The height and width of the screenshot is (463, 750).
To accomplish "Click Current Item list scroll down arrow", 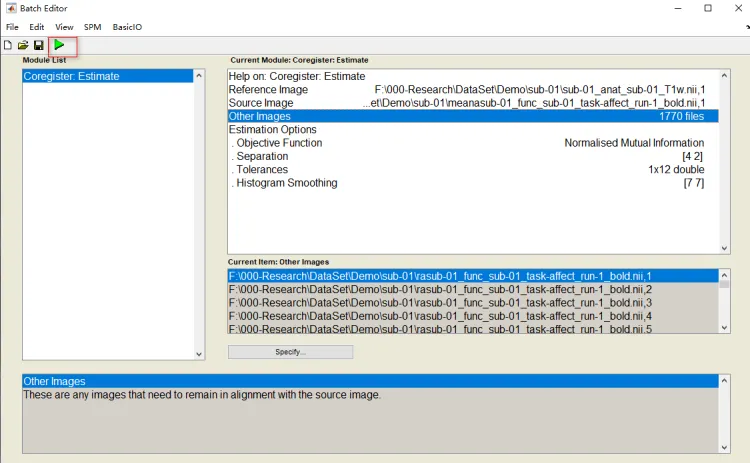I will (724, 328).
